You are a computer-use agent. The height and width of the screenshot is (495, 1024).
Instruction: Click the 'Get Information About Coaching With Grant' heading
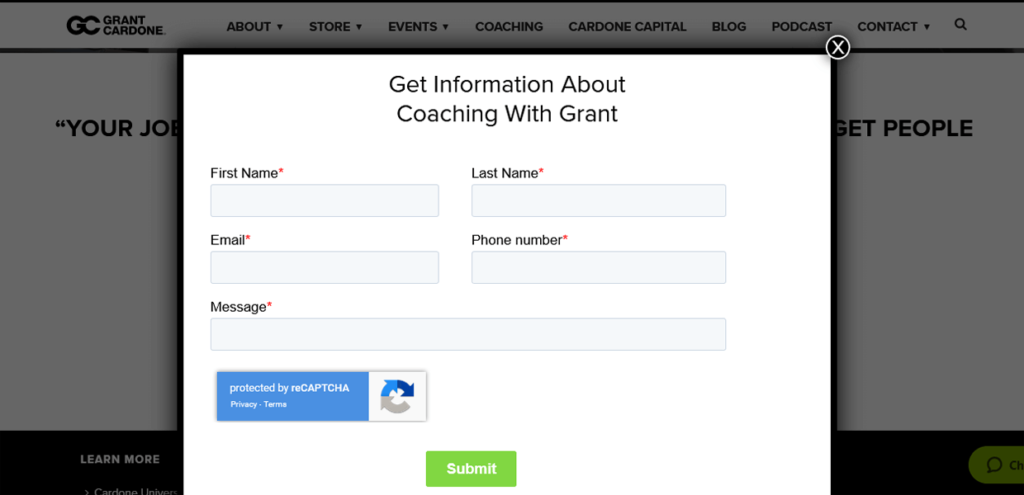pyautogui.click(x=507, y=99)
